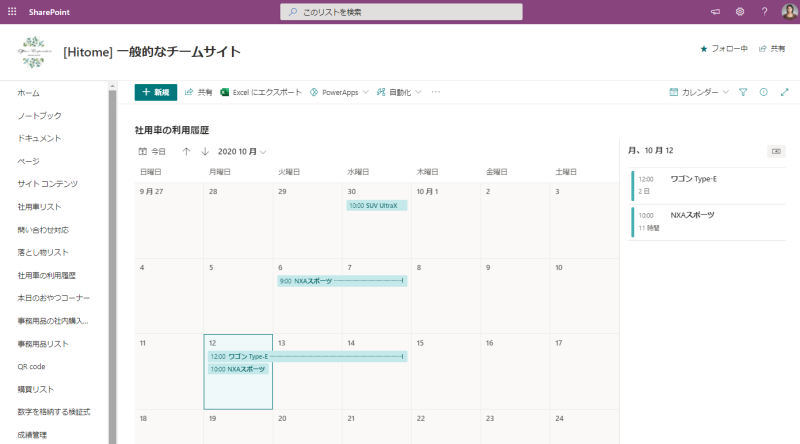Click the 共有 share button in site header
Image resolution: width=800 pixels, height=444 pixels.
[772, 48]
